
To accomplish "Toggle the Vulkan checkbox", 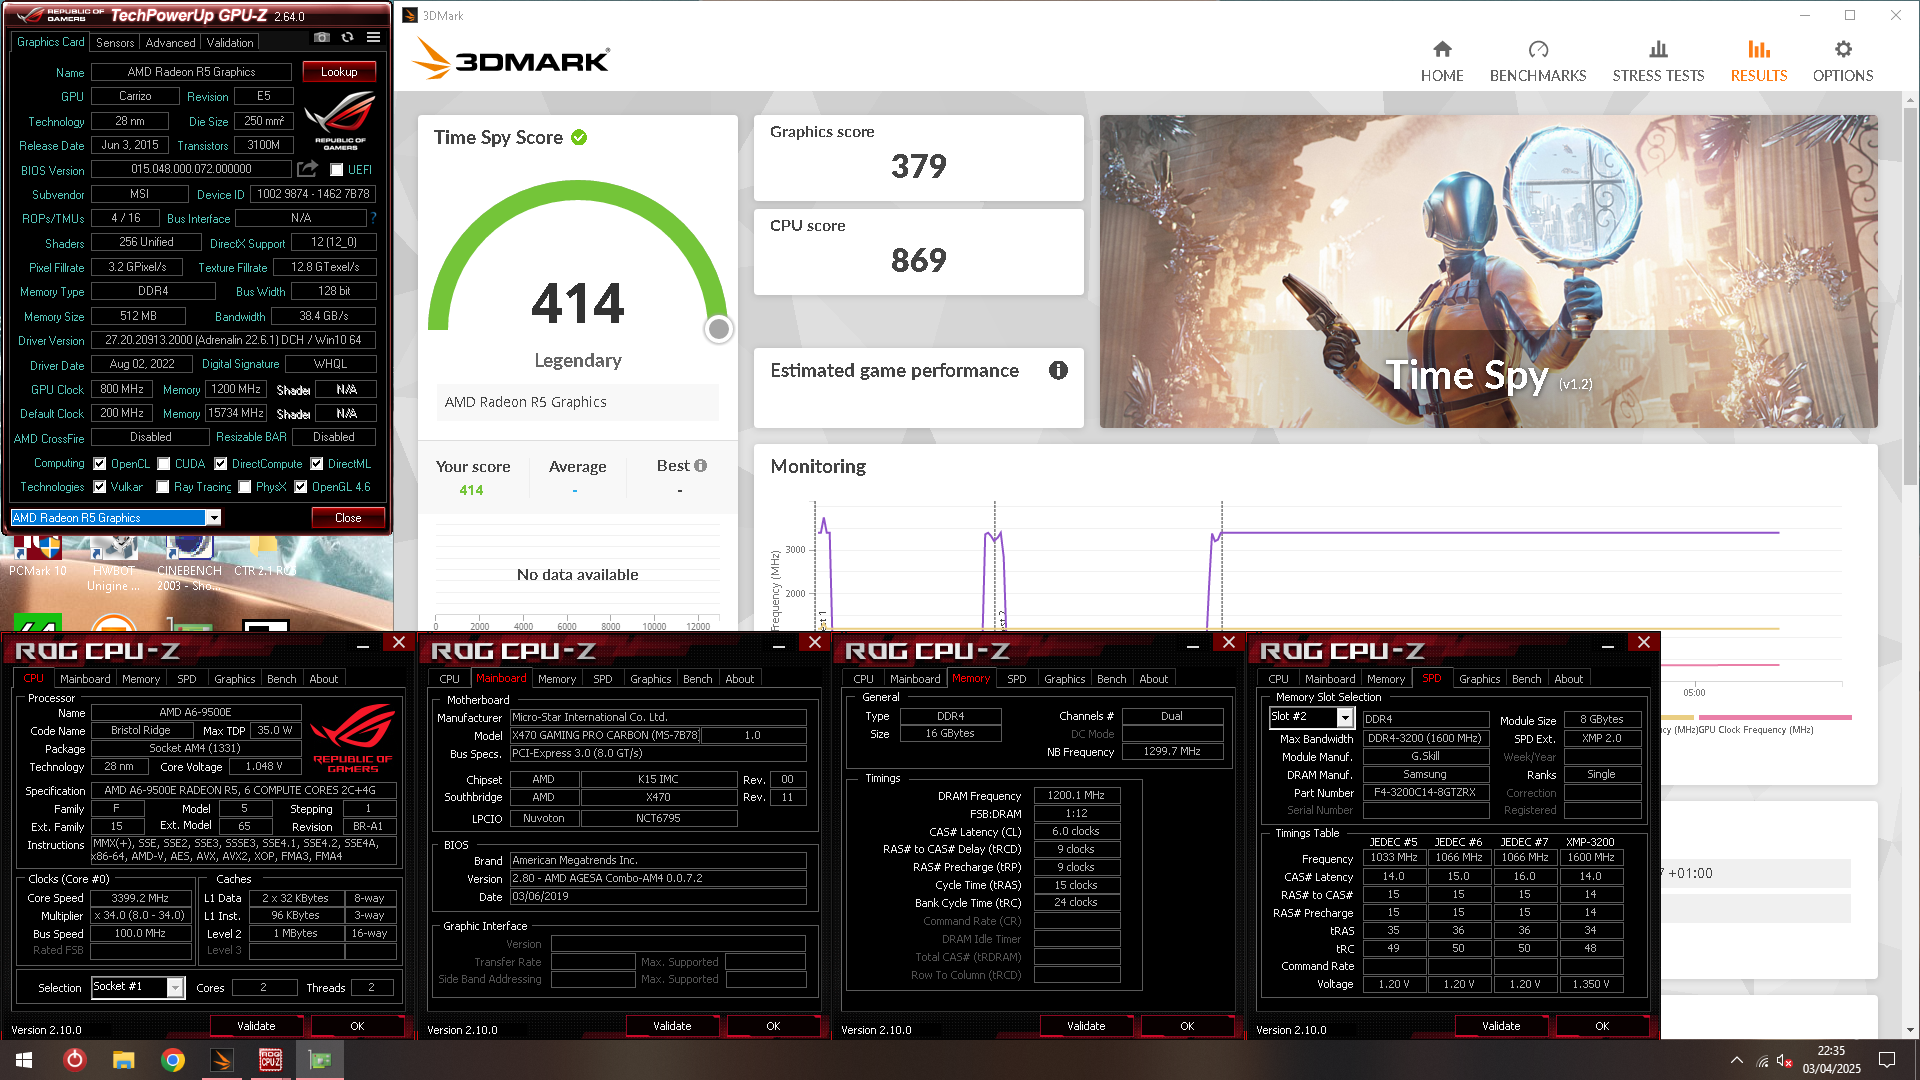I will (100, 487).
